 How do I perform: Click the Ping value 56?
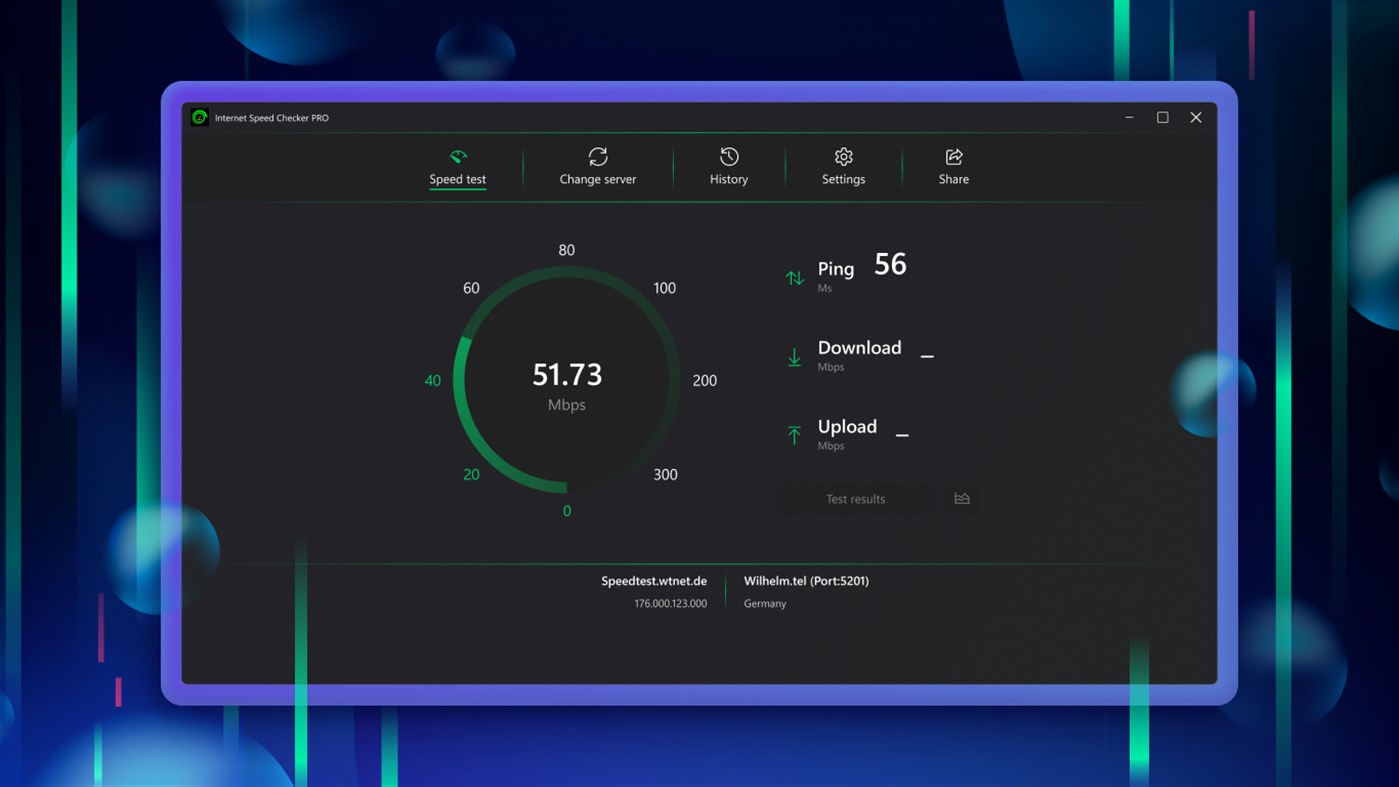[x=890, y=264]
